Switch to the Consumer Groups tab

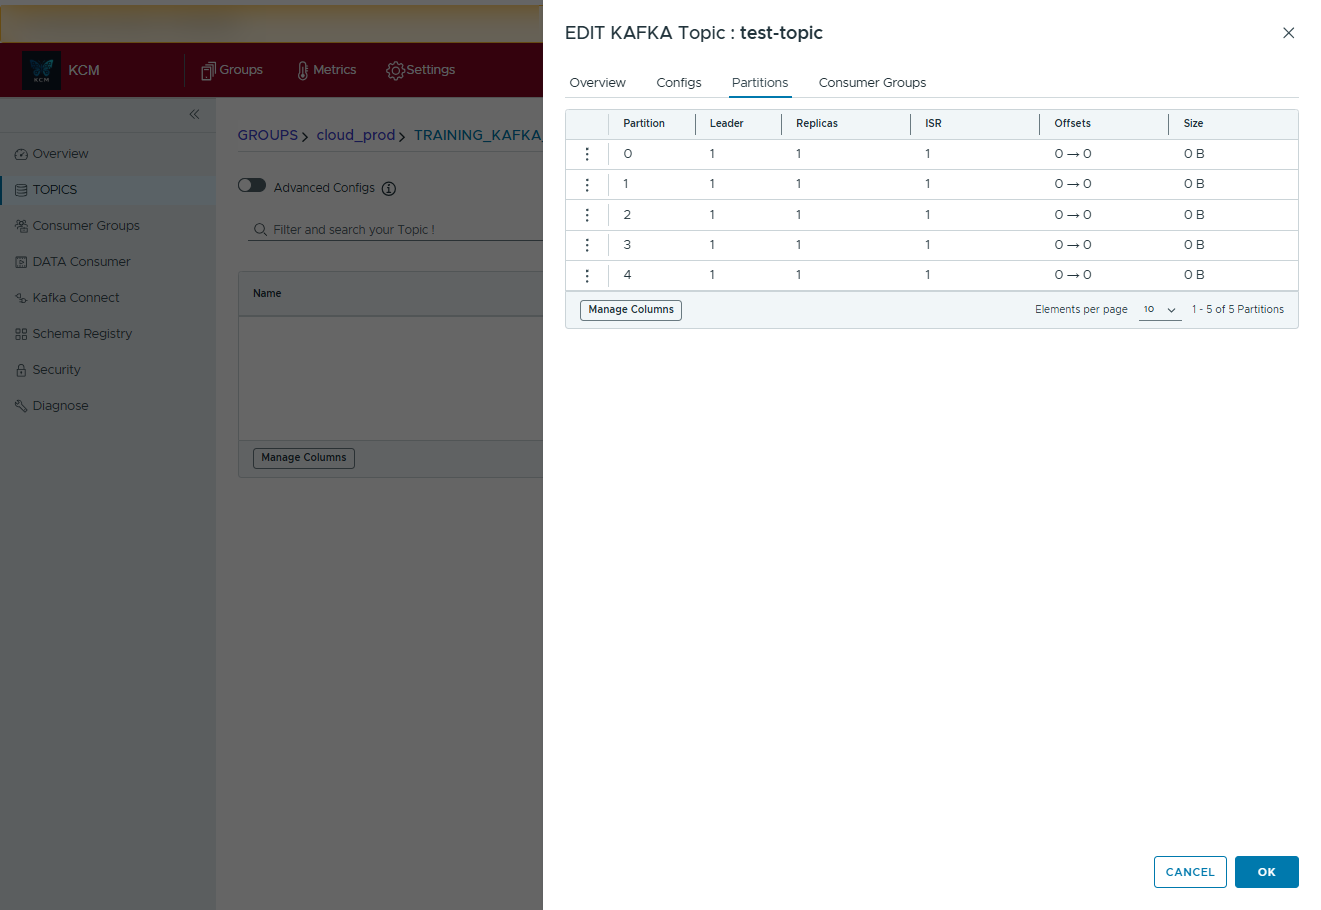pyautogui.click(x=872, y=83)
